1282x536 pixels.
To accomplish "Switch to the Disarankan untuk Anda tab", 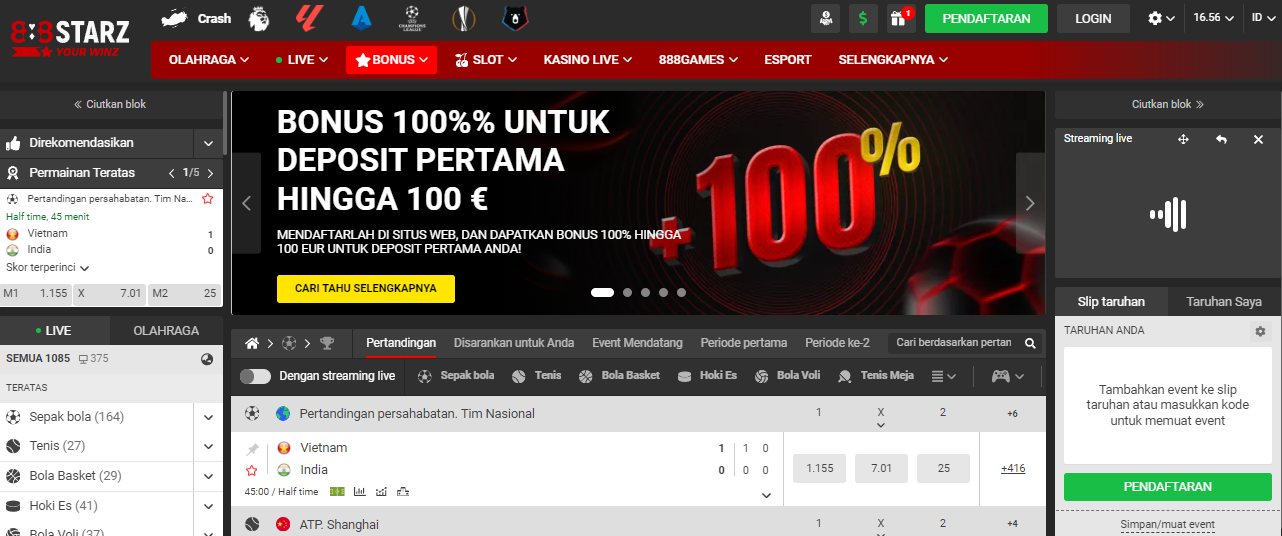I will point(514,343).
